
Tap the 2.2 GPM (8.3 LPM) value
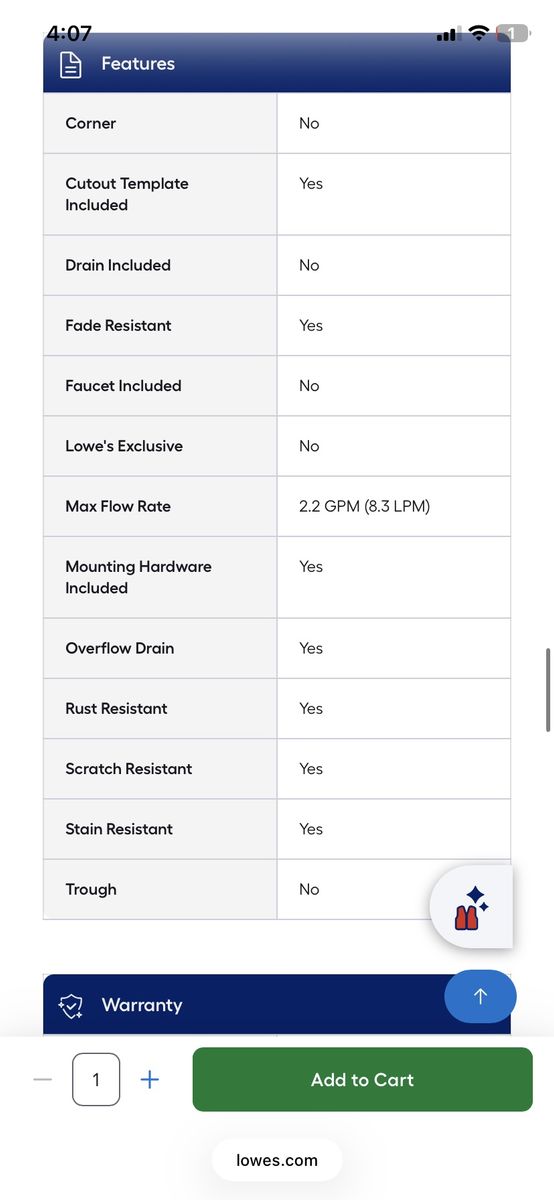(x=364, y=506)
